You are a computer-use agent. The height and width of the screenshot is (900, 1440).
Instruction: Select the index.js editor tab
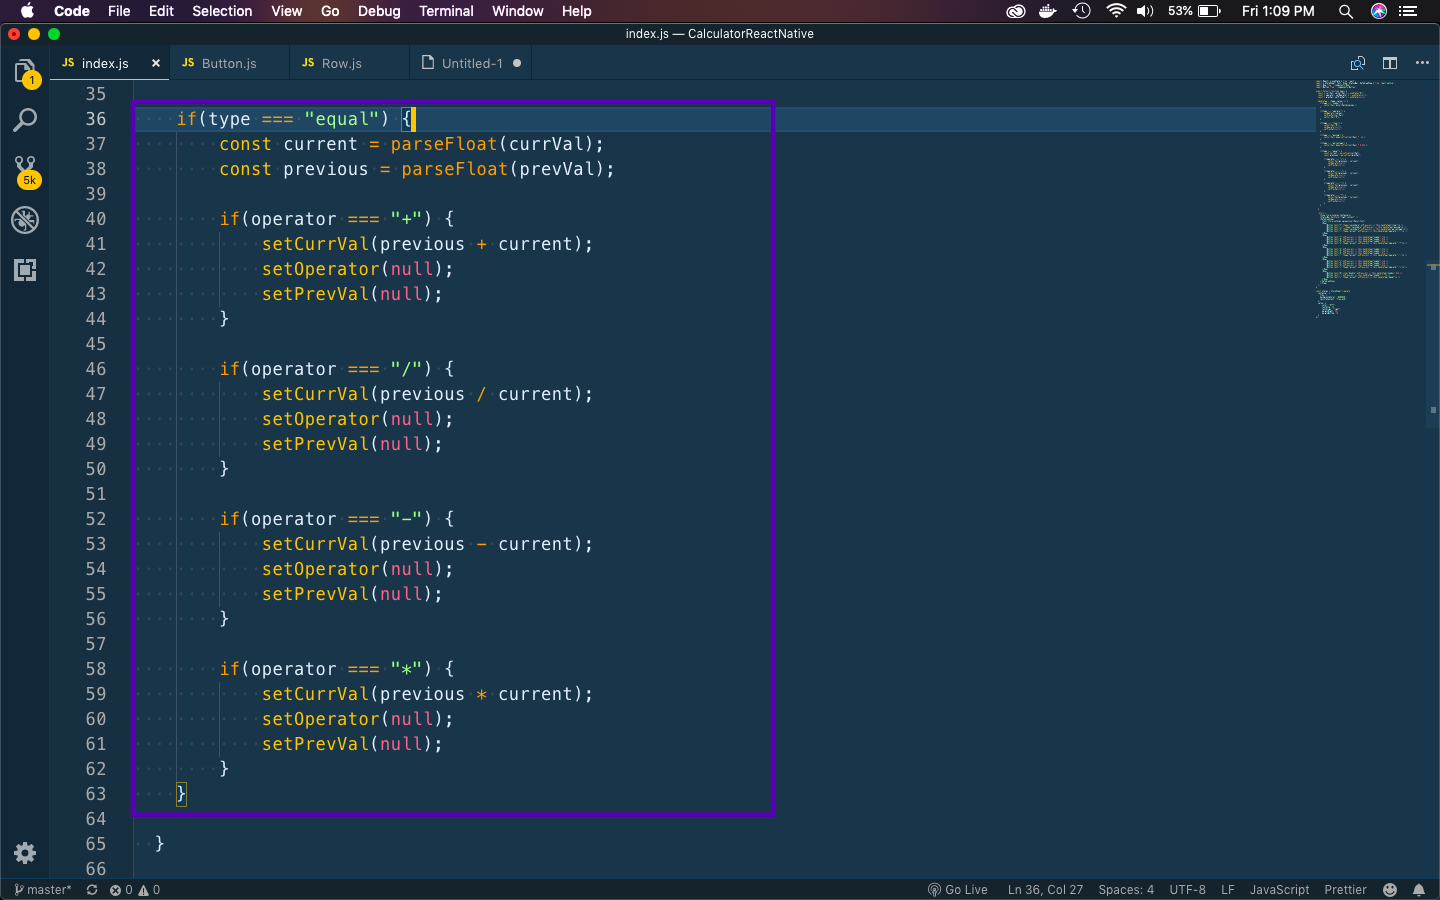[x=105, y=63]
